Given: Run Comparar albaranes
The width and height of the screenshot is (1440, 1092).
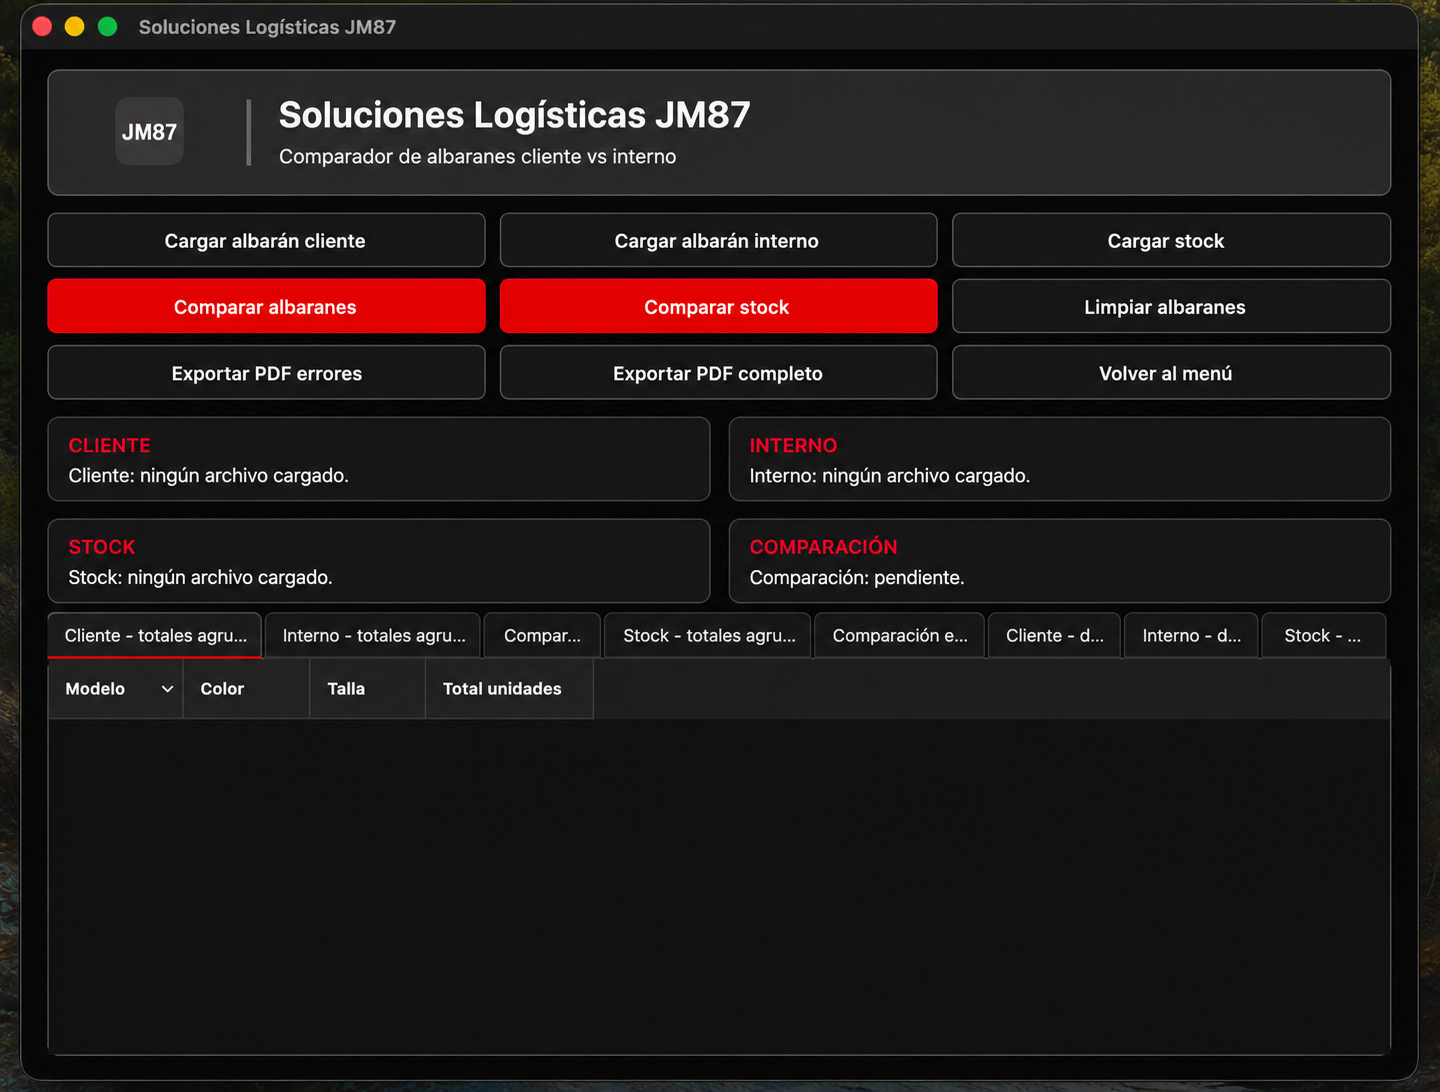Looking at the screenshot, I should (x=266, y=306).
